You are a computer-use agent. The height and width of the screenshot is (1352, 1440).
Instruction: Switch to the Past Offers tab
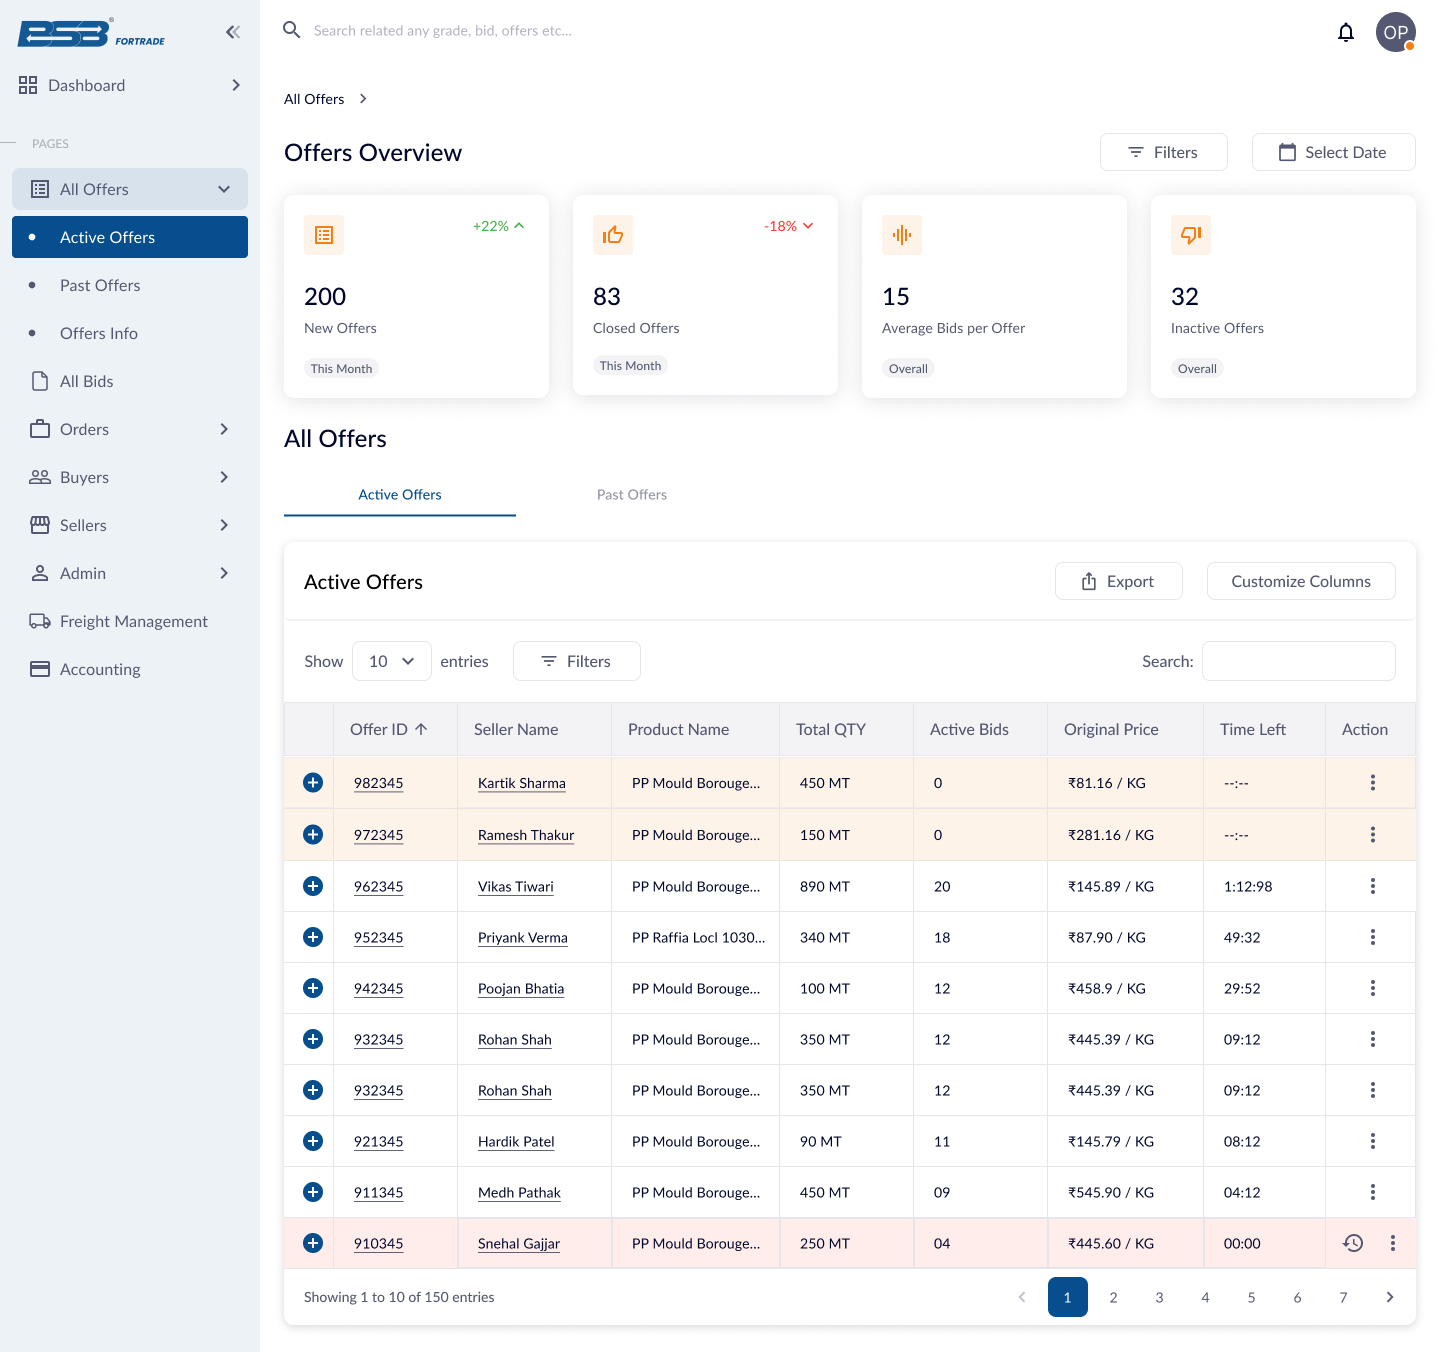click(x=631, y=494)
